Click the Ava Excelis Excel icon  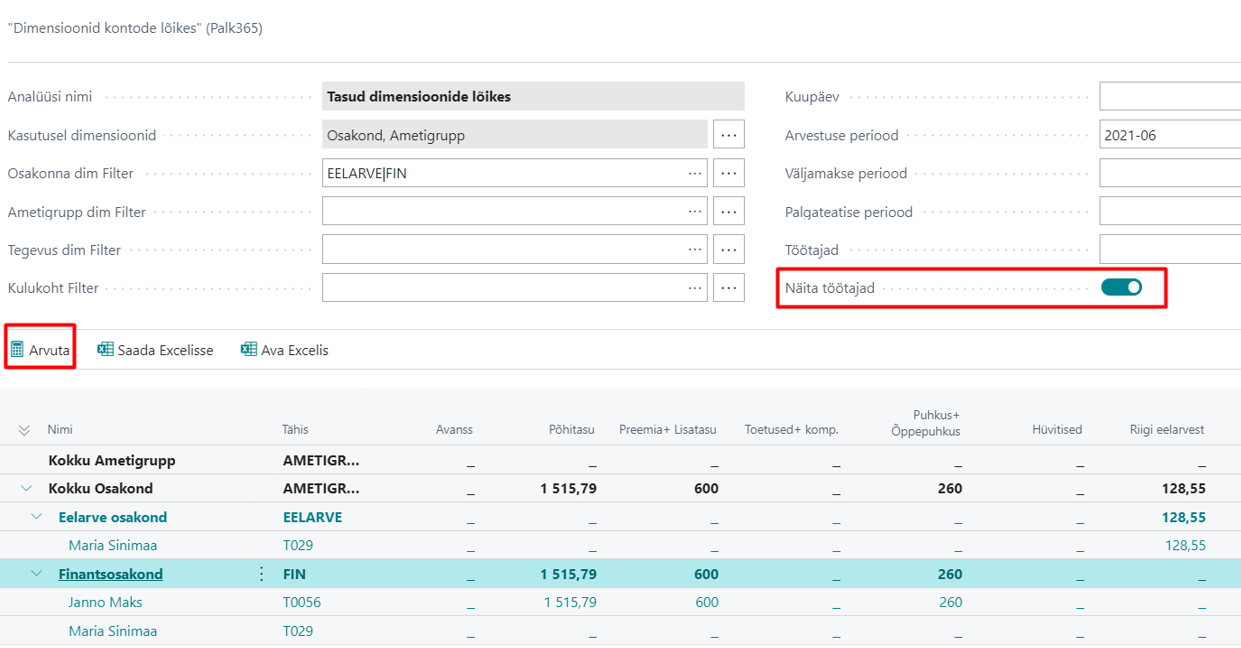(249, 350)
